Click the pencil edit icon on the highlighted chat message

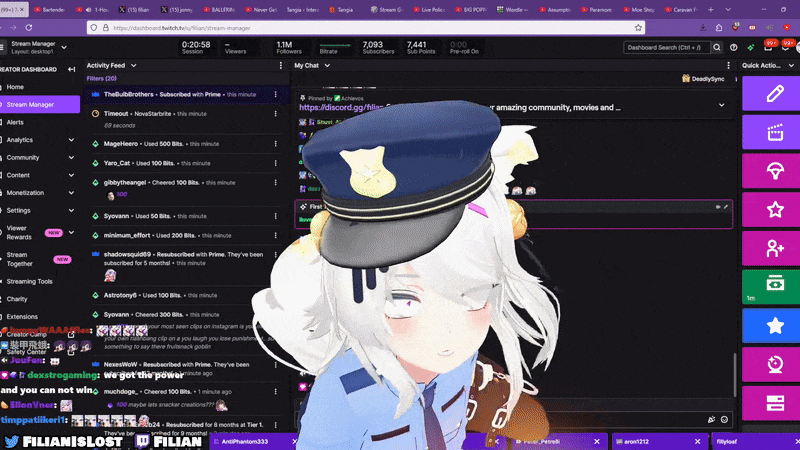tap(726, 207)
